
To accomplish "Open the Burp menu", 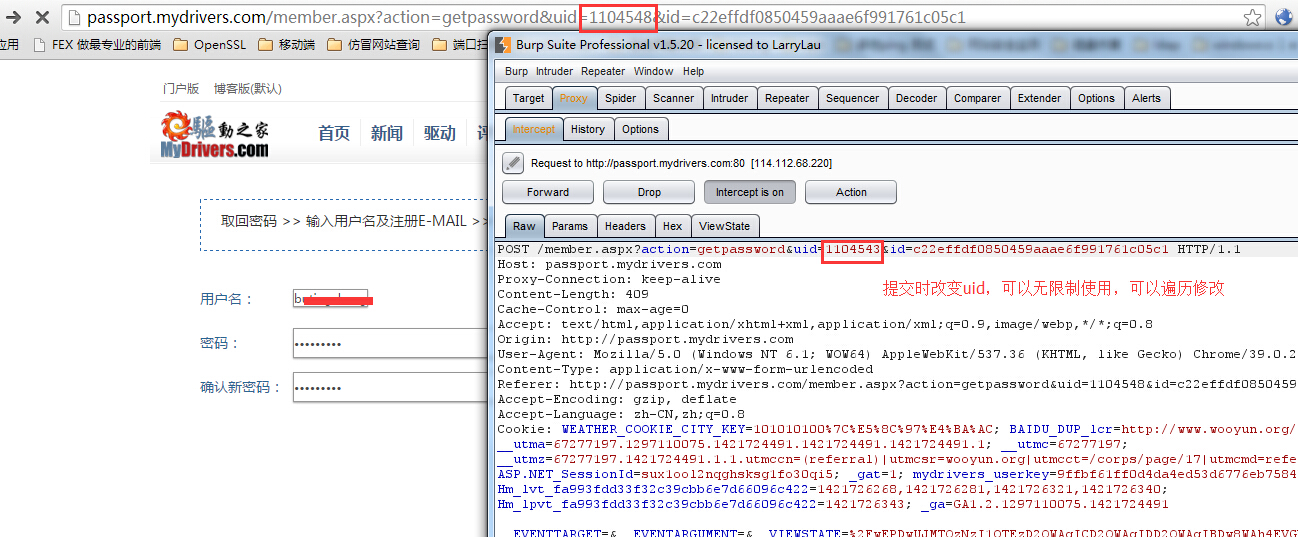I will tap(516, 71).
